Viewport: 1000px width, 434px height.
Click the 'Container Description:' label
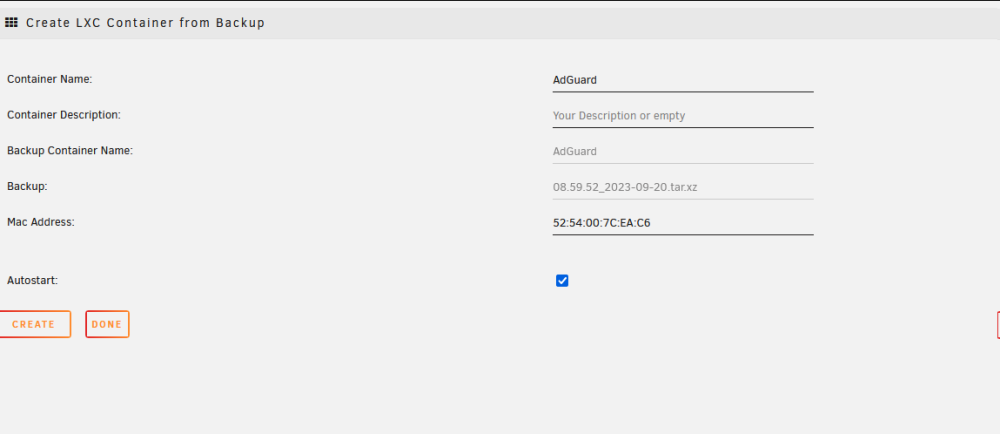coord(64,115)
